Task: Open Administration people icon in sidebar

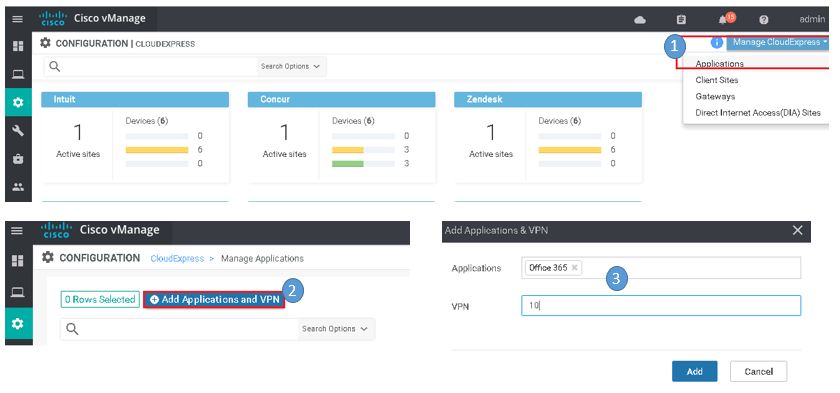Action: (18, 187)
